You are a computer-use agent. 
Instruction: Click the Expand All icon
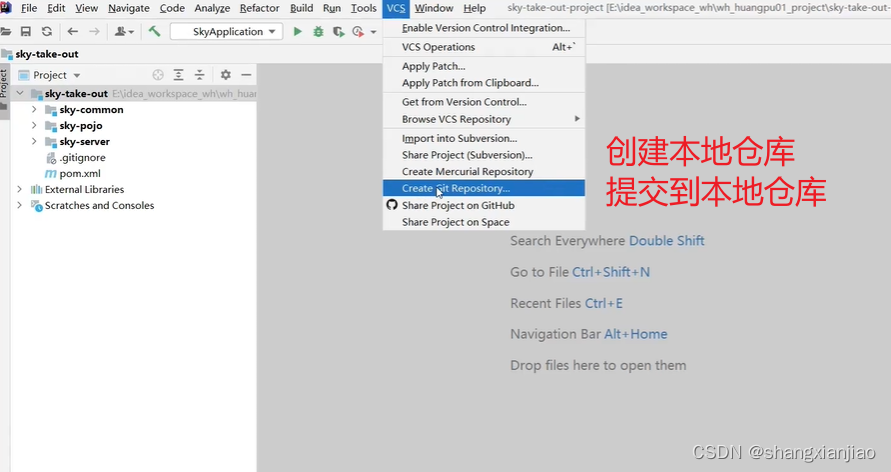click(x=178, y=75)
